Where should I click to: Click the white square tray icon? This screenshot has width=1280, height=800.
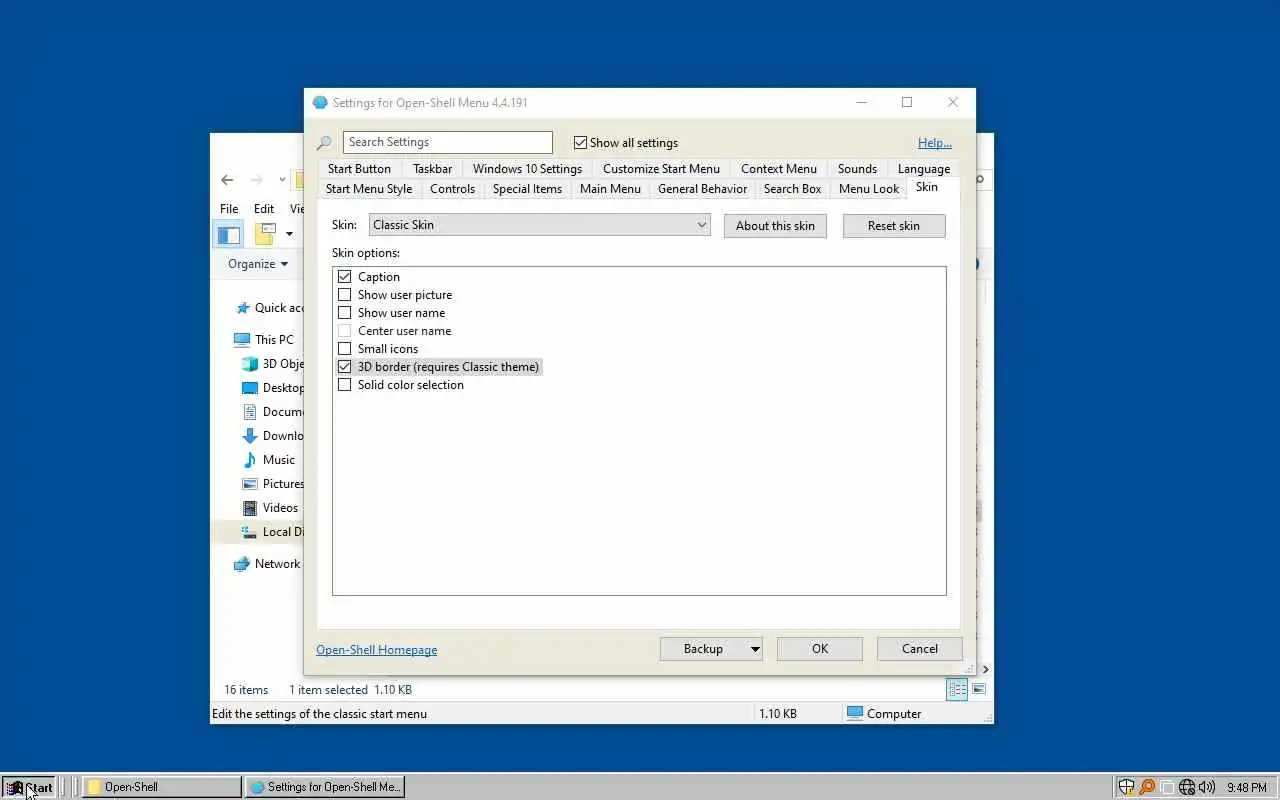1167,787
